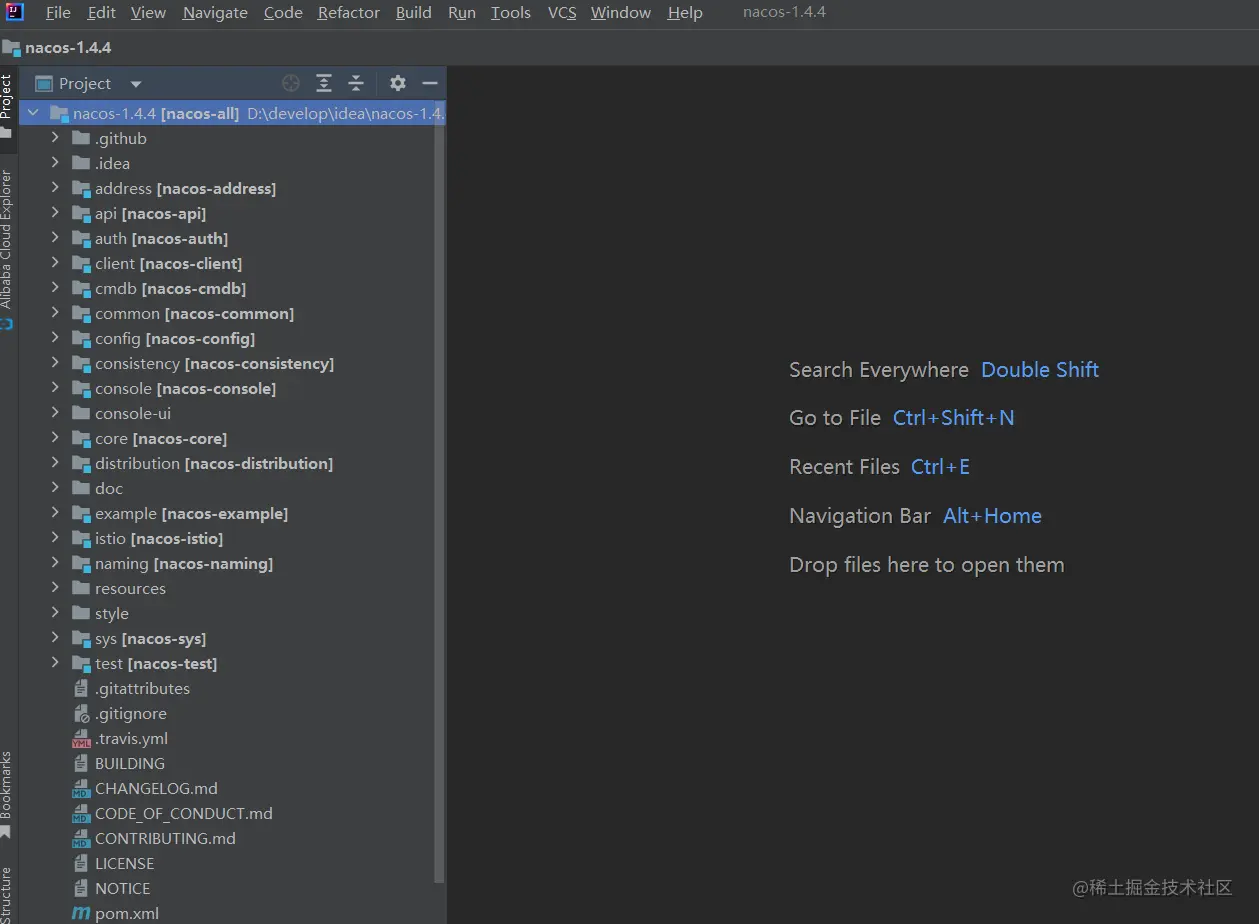Click the nacos-1.4.4 breadcrumb folder icon
This screenshot has width=1259, height=924.
click(x=11, y=47)
